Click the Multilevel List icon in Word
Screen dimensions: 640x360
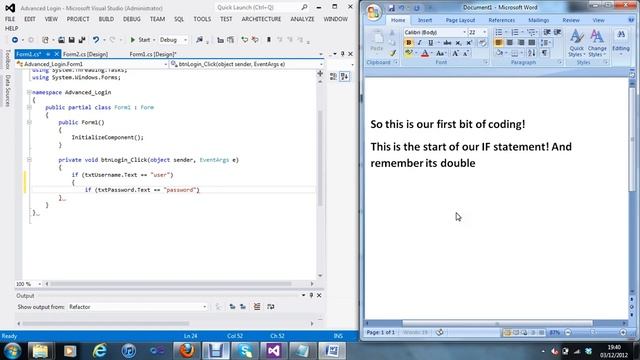(x=531, y=32)
